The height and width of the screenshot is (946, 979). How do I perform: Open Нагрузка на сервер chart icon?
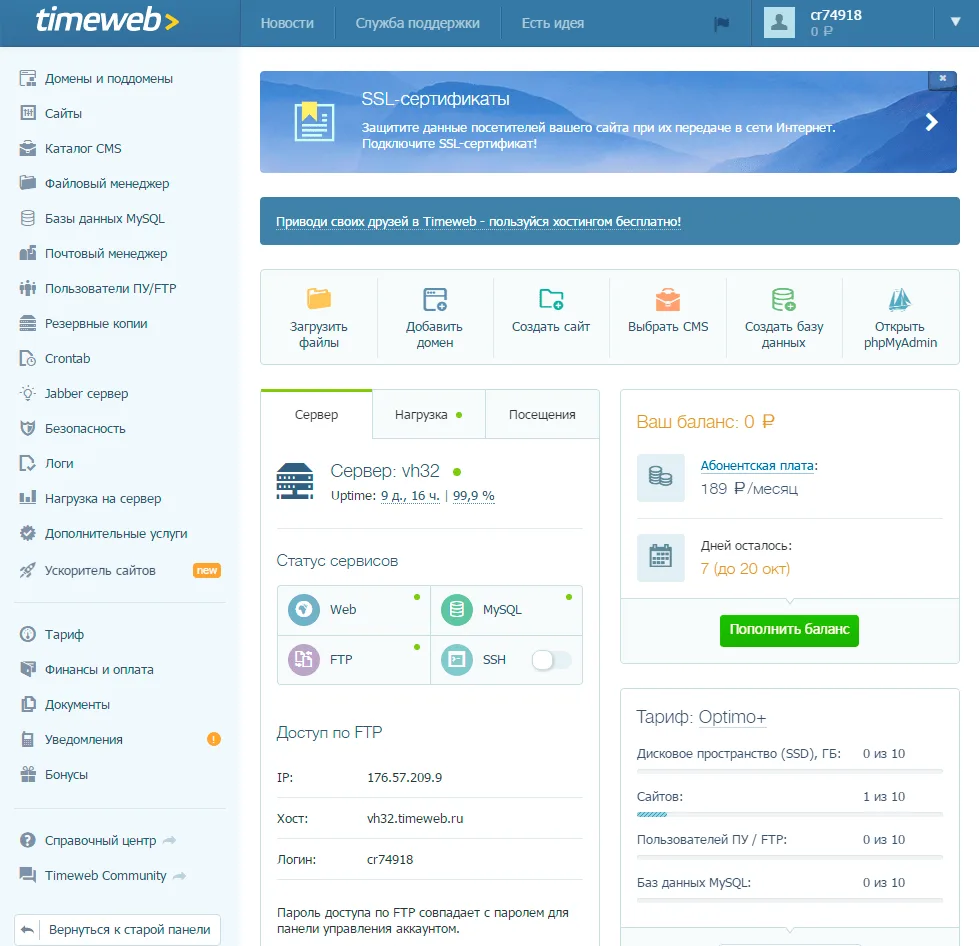27,498
